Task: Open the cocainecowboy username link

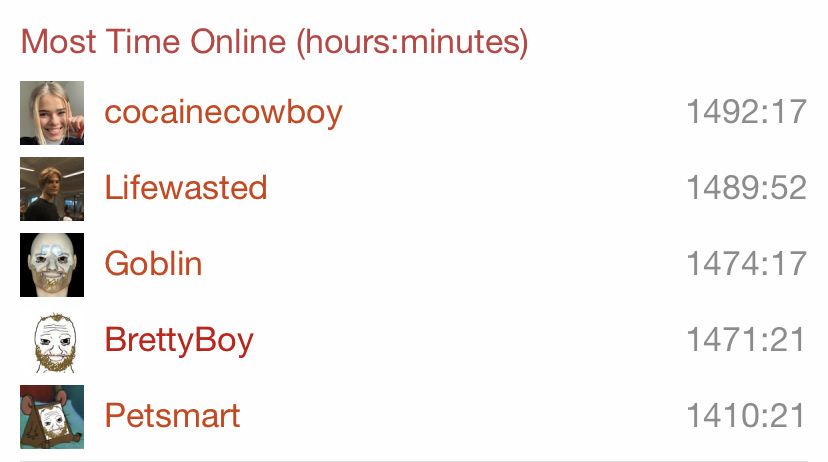Action: 223,112
